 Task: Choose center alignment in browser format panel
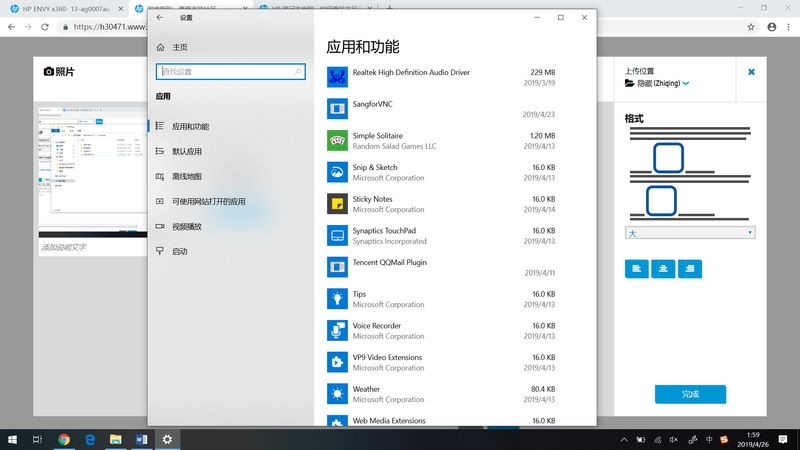coord(663,269)
